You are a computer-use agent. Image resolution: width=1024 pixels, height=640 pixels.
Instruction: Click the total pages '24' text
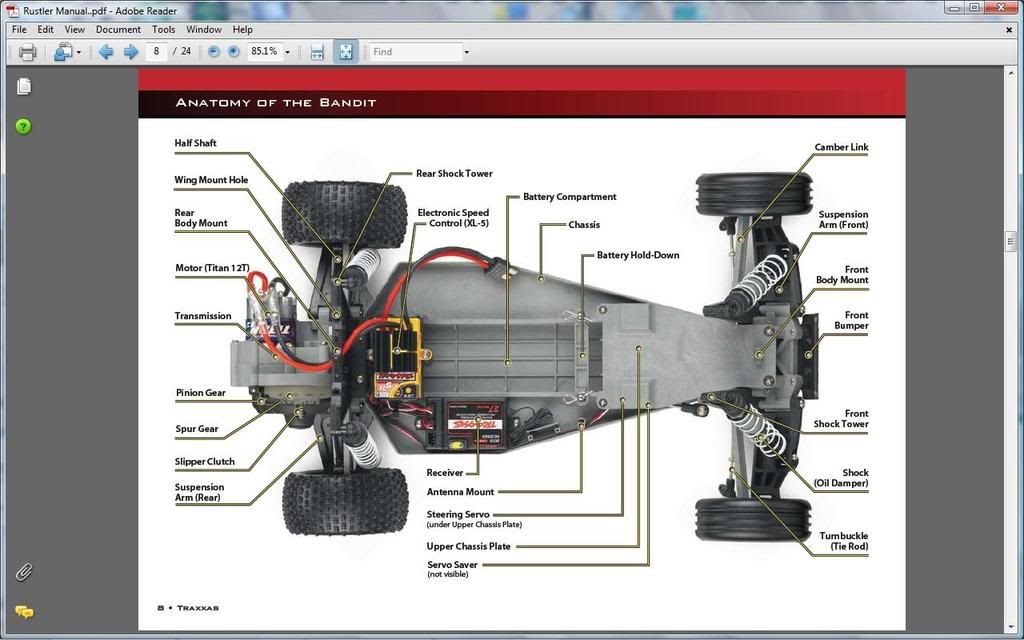coord(186,51)
